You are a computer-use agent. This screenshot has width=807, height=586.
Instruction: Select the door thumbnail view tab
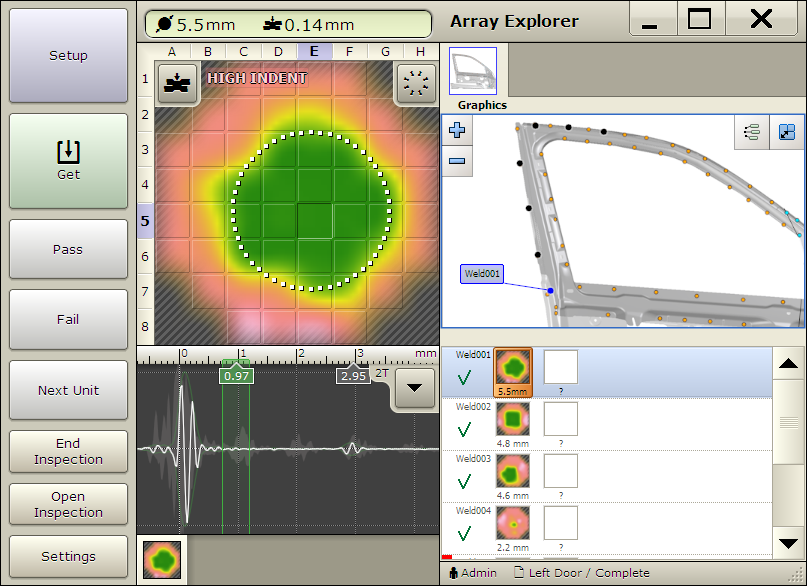474,70
